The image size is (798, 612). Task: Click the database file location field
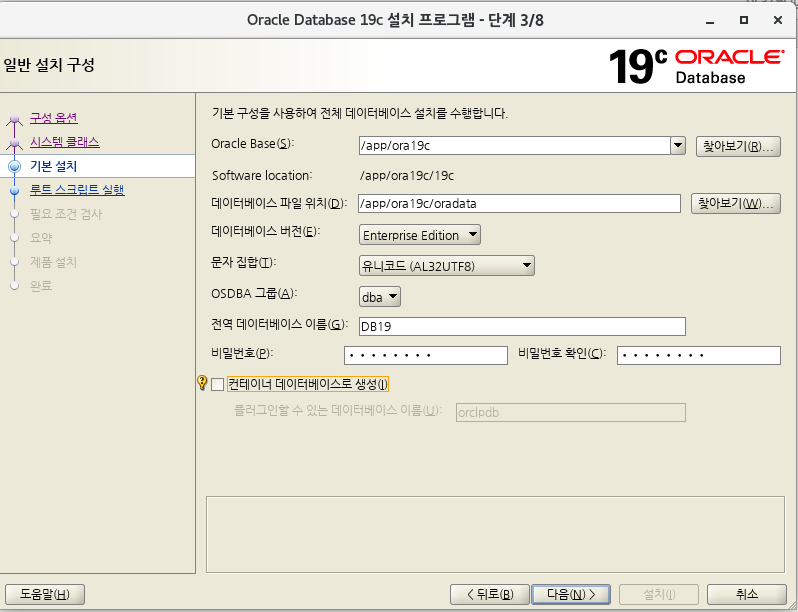[519, 203]
